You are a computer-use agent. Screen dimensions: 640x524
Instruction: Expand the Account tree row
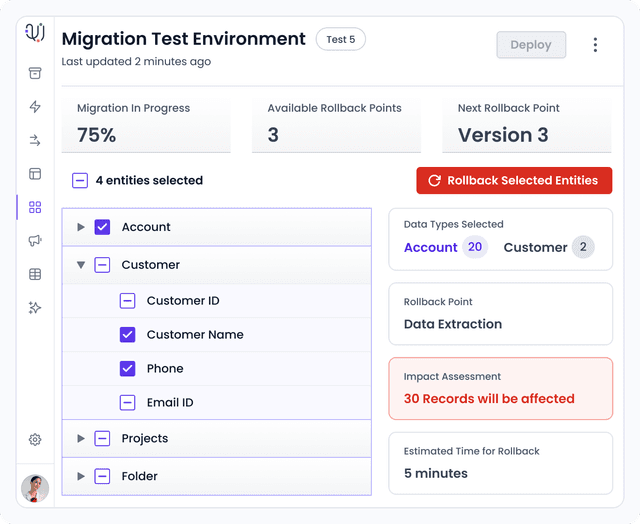tap(81, 227)
